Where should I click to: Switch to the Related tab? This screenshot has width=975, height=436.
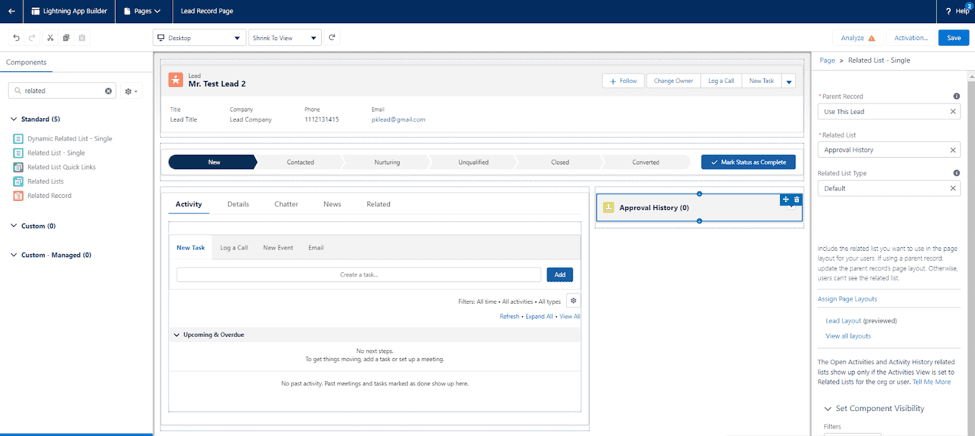[378, 204]
